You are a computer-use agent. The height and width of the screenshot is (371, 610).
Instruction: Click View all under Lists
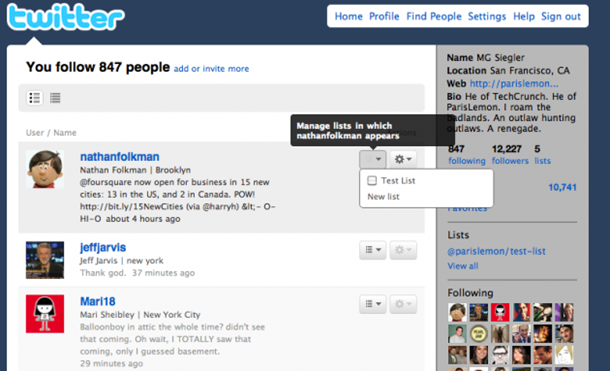tap(463, 266)
